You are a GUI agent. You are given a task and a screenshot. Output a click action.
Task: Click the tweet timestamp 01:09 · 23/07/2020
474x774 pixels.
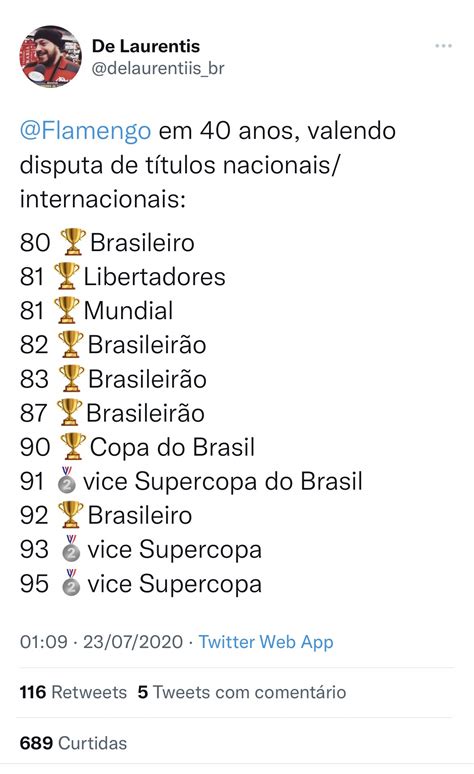pos(101,642)
